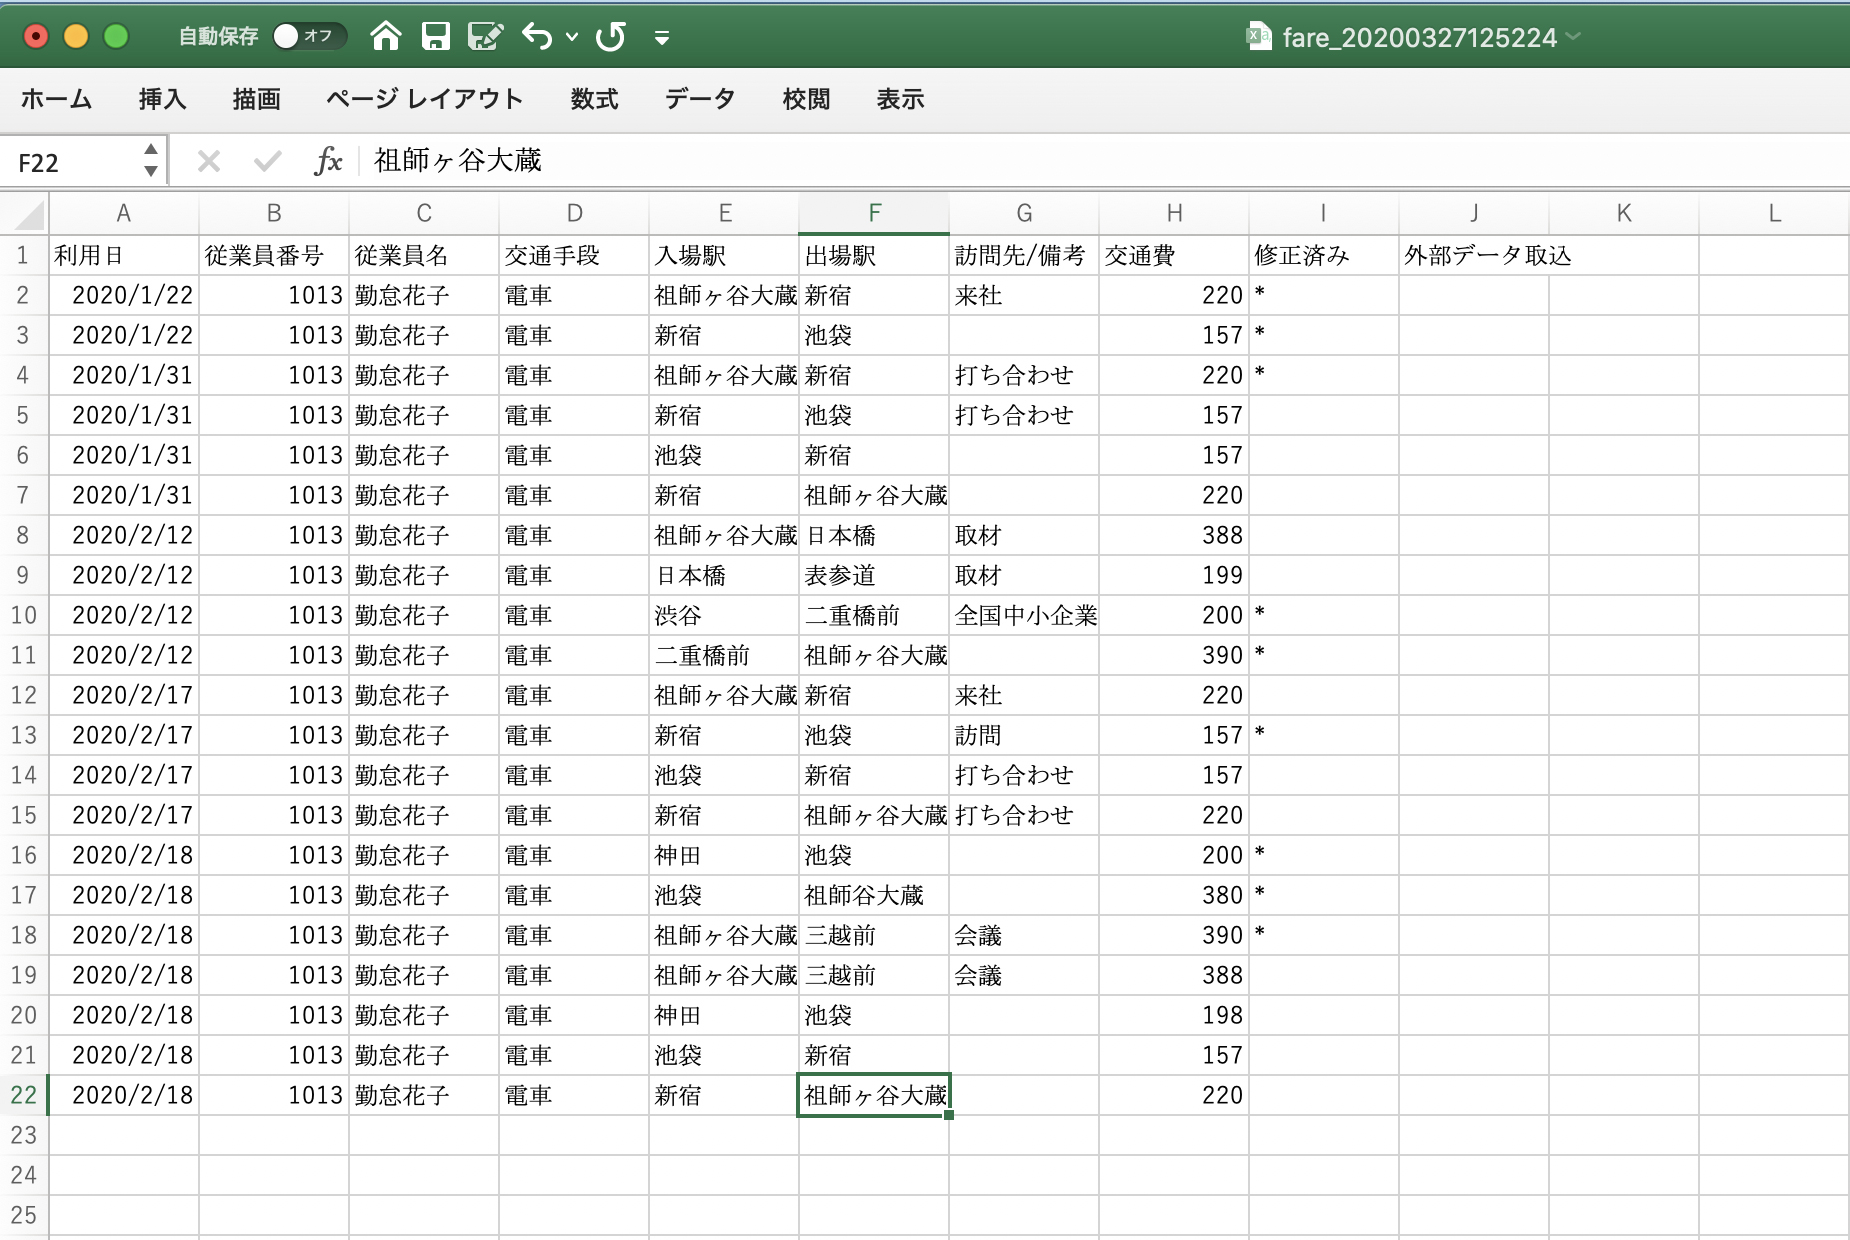
Task: Click header cell 従業員番号
Action: point(274,255)
